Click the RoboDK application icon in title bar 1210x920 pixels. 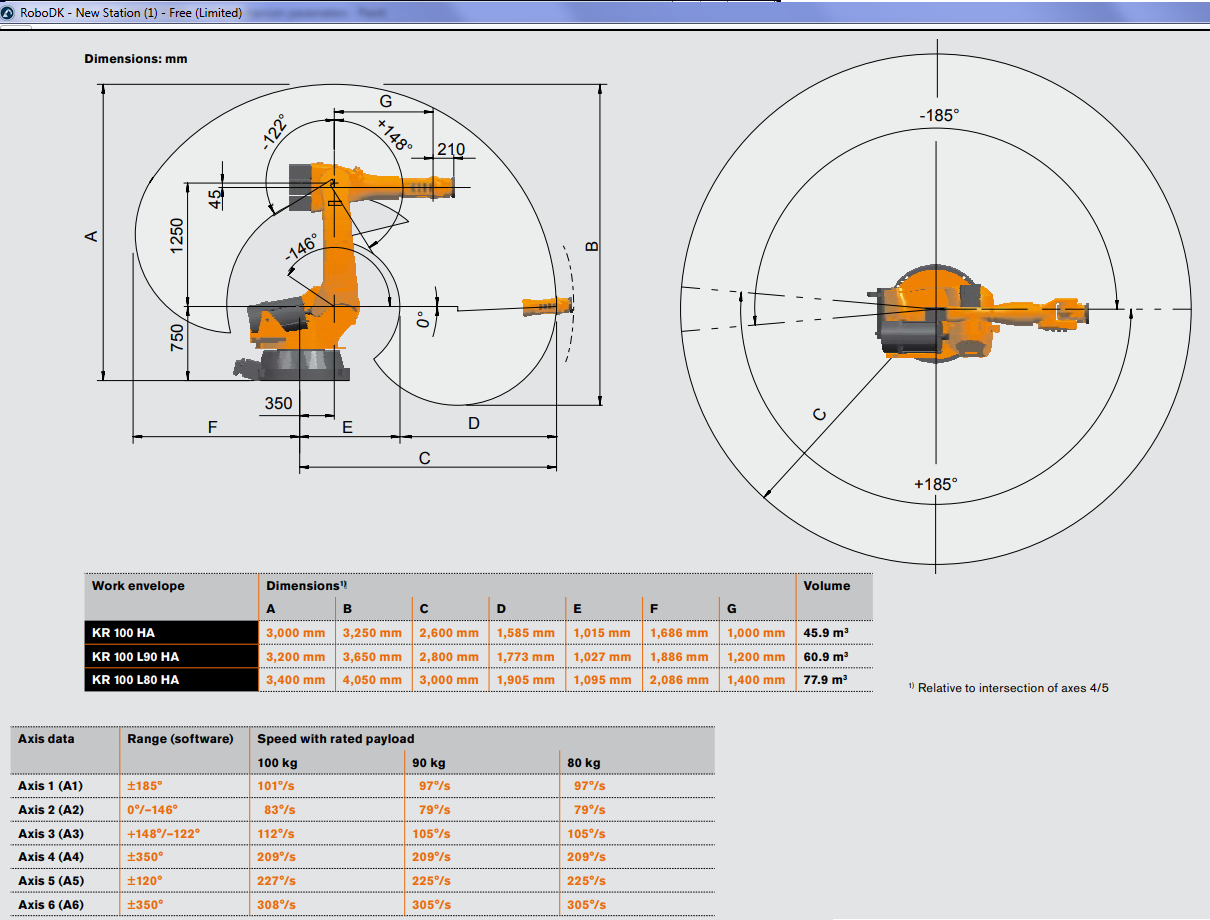pos(9,13)
